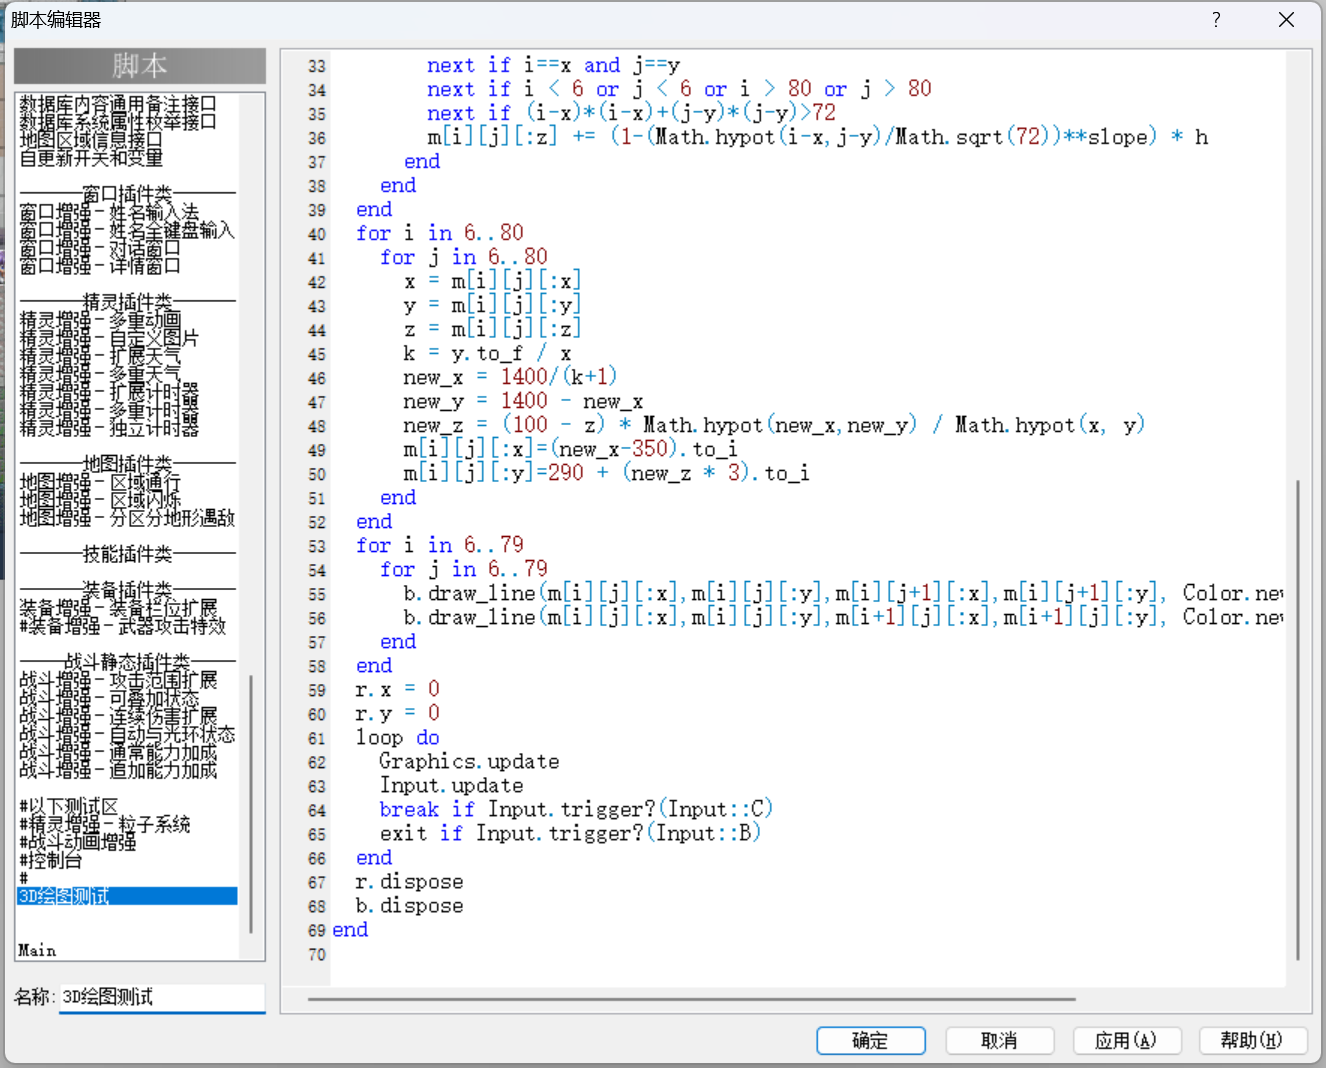Select script 地图增强 - 分区分地形遇敌

(x=127, y=517)
